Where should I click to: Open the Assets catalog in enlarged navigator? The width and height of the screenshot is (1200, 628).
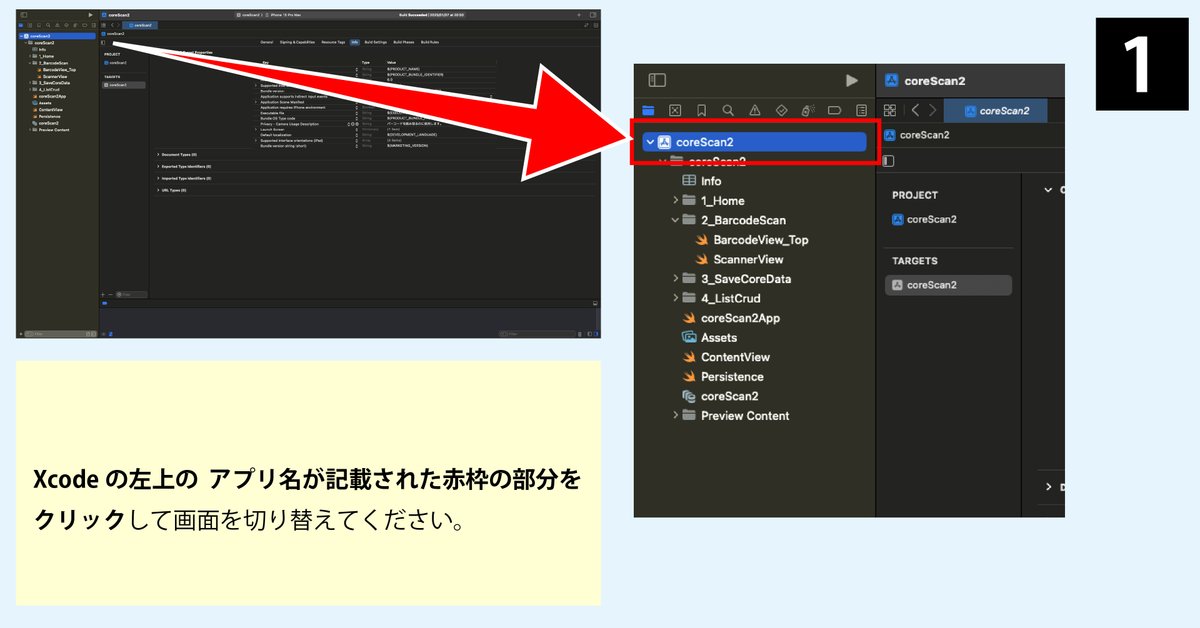pos(709,338)
